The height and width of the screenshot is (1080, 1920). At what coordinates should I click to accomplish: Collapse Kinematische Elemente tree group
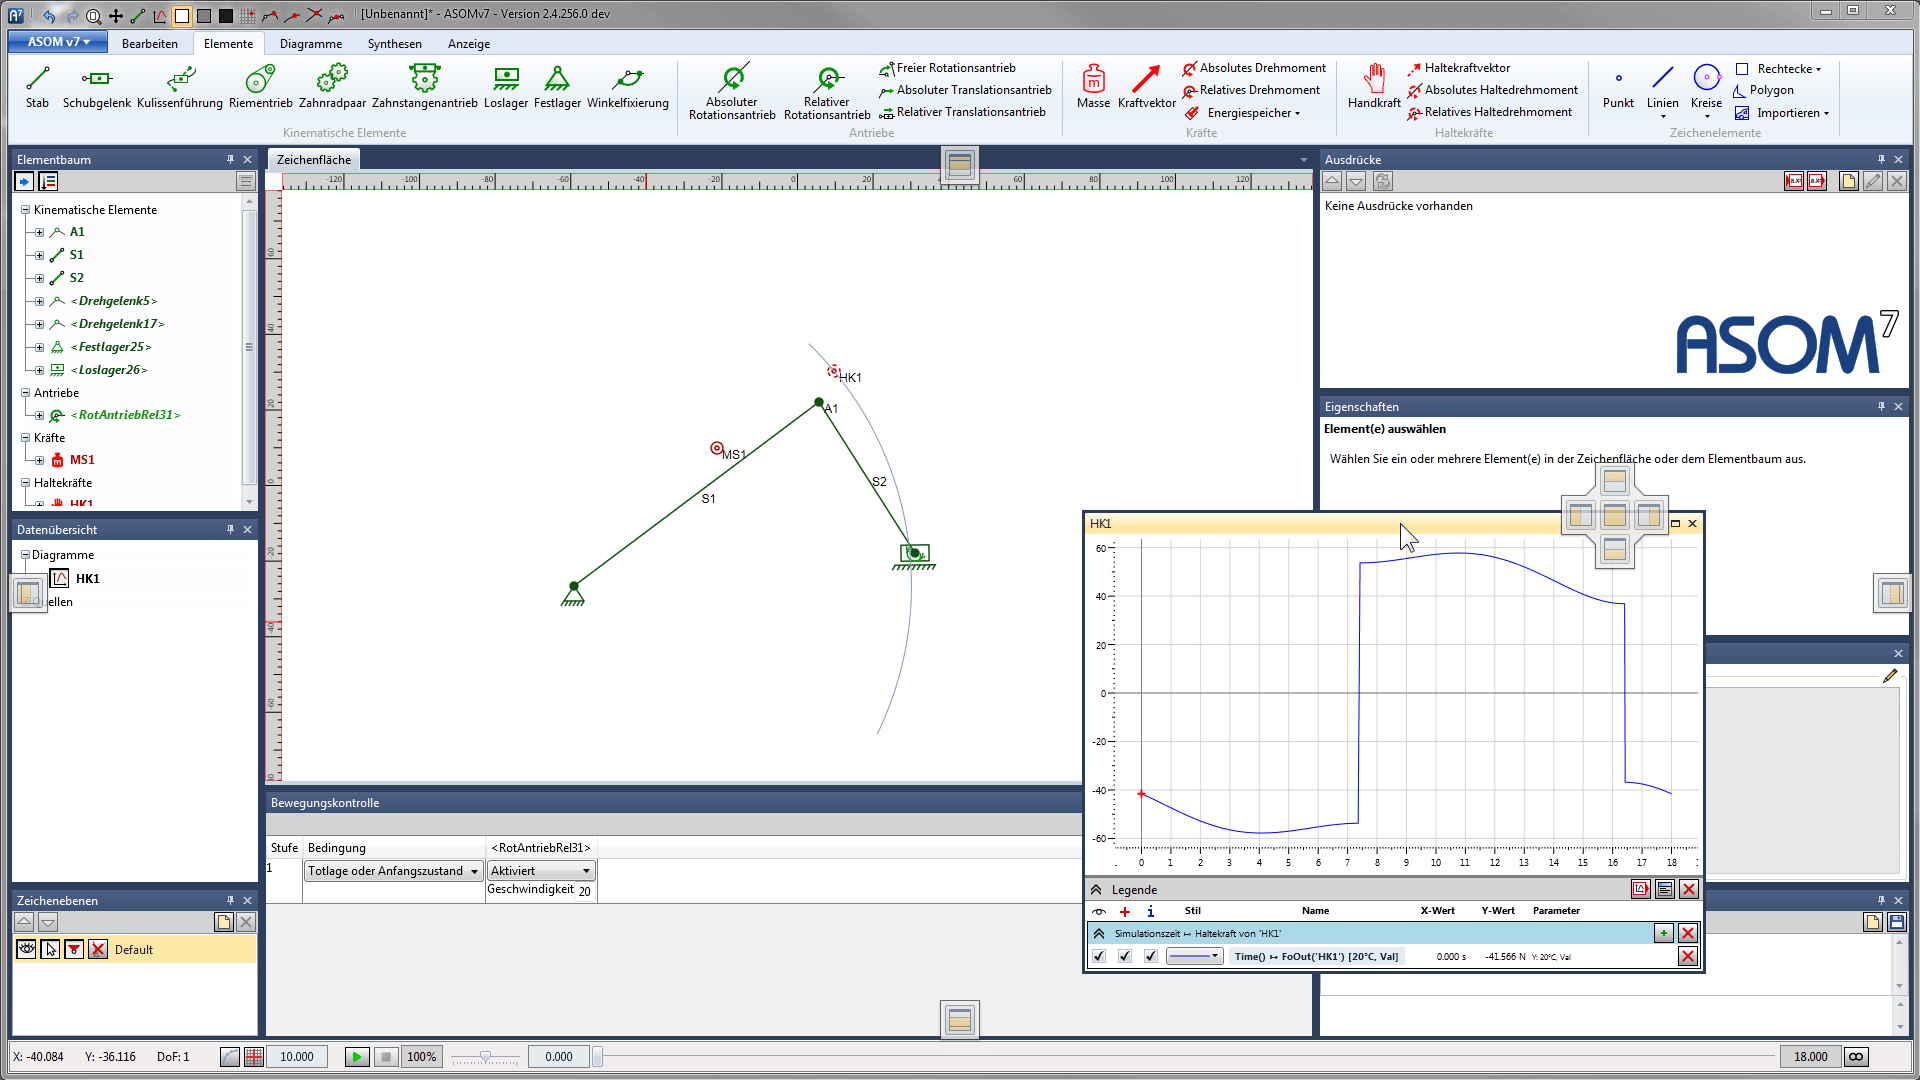pos(25,210)
